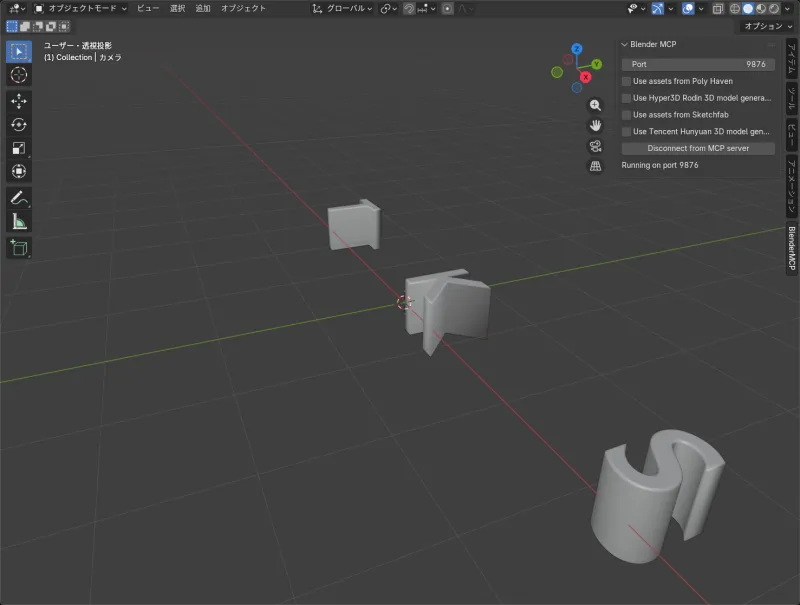Switch to material preview shading
Image resolution: width=800 pixels, height=605 pixels.
pos(761,9)
